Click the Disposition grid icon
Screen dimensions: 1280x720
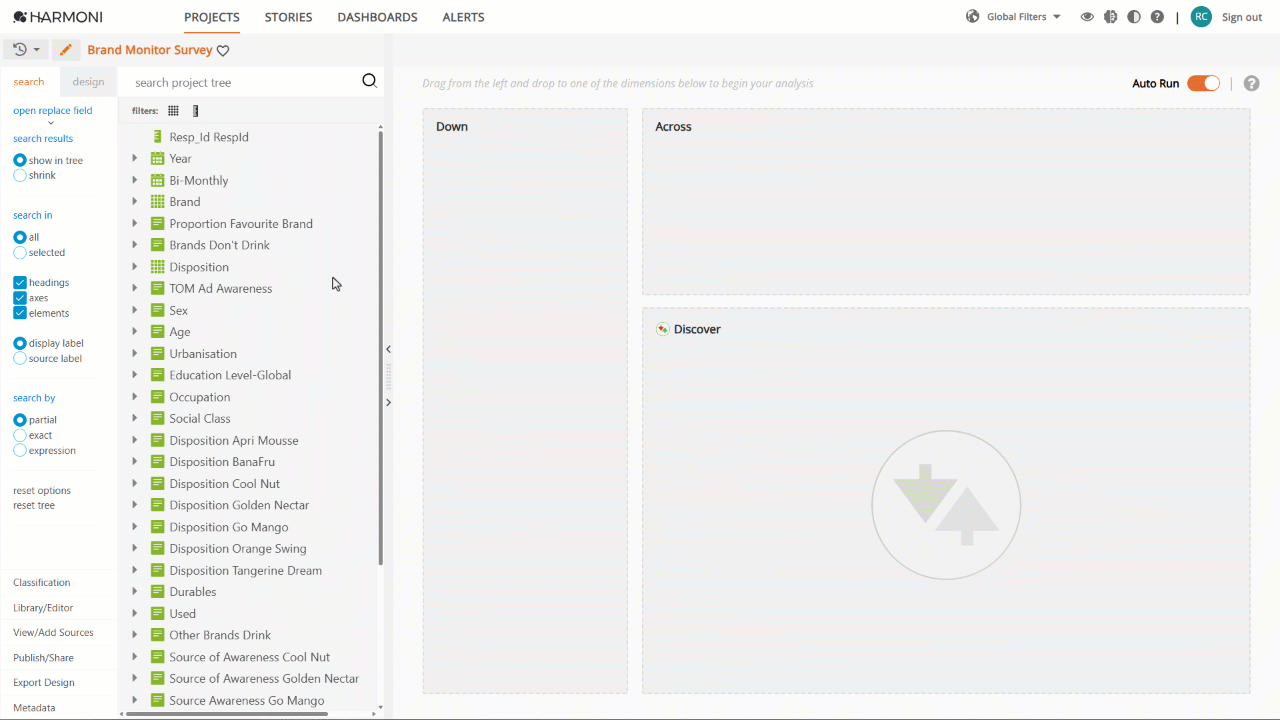pyautogui.click(x=157, y=267)
